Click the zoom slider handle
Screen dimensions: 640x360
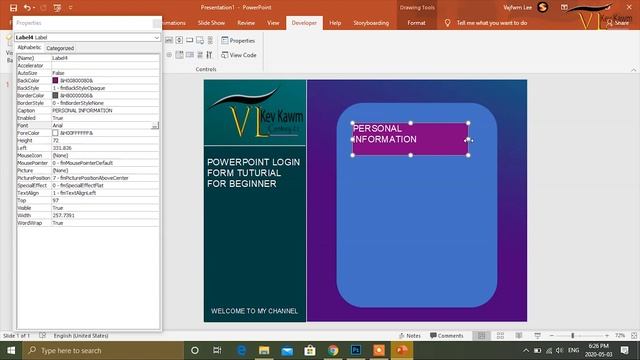coord(573,336)
